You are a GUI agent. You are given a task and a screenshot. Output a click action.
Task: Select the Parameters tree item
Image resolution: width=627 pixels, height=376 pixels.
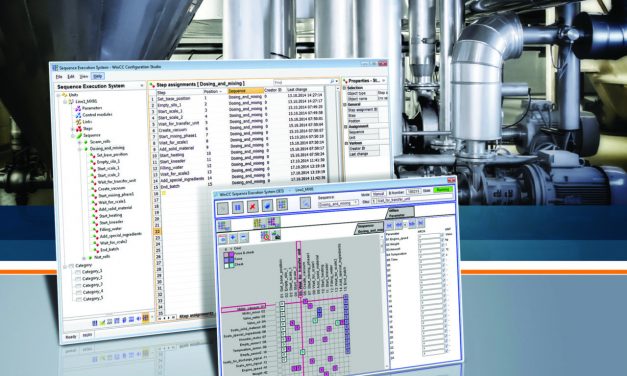tap(92, 108)
